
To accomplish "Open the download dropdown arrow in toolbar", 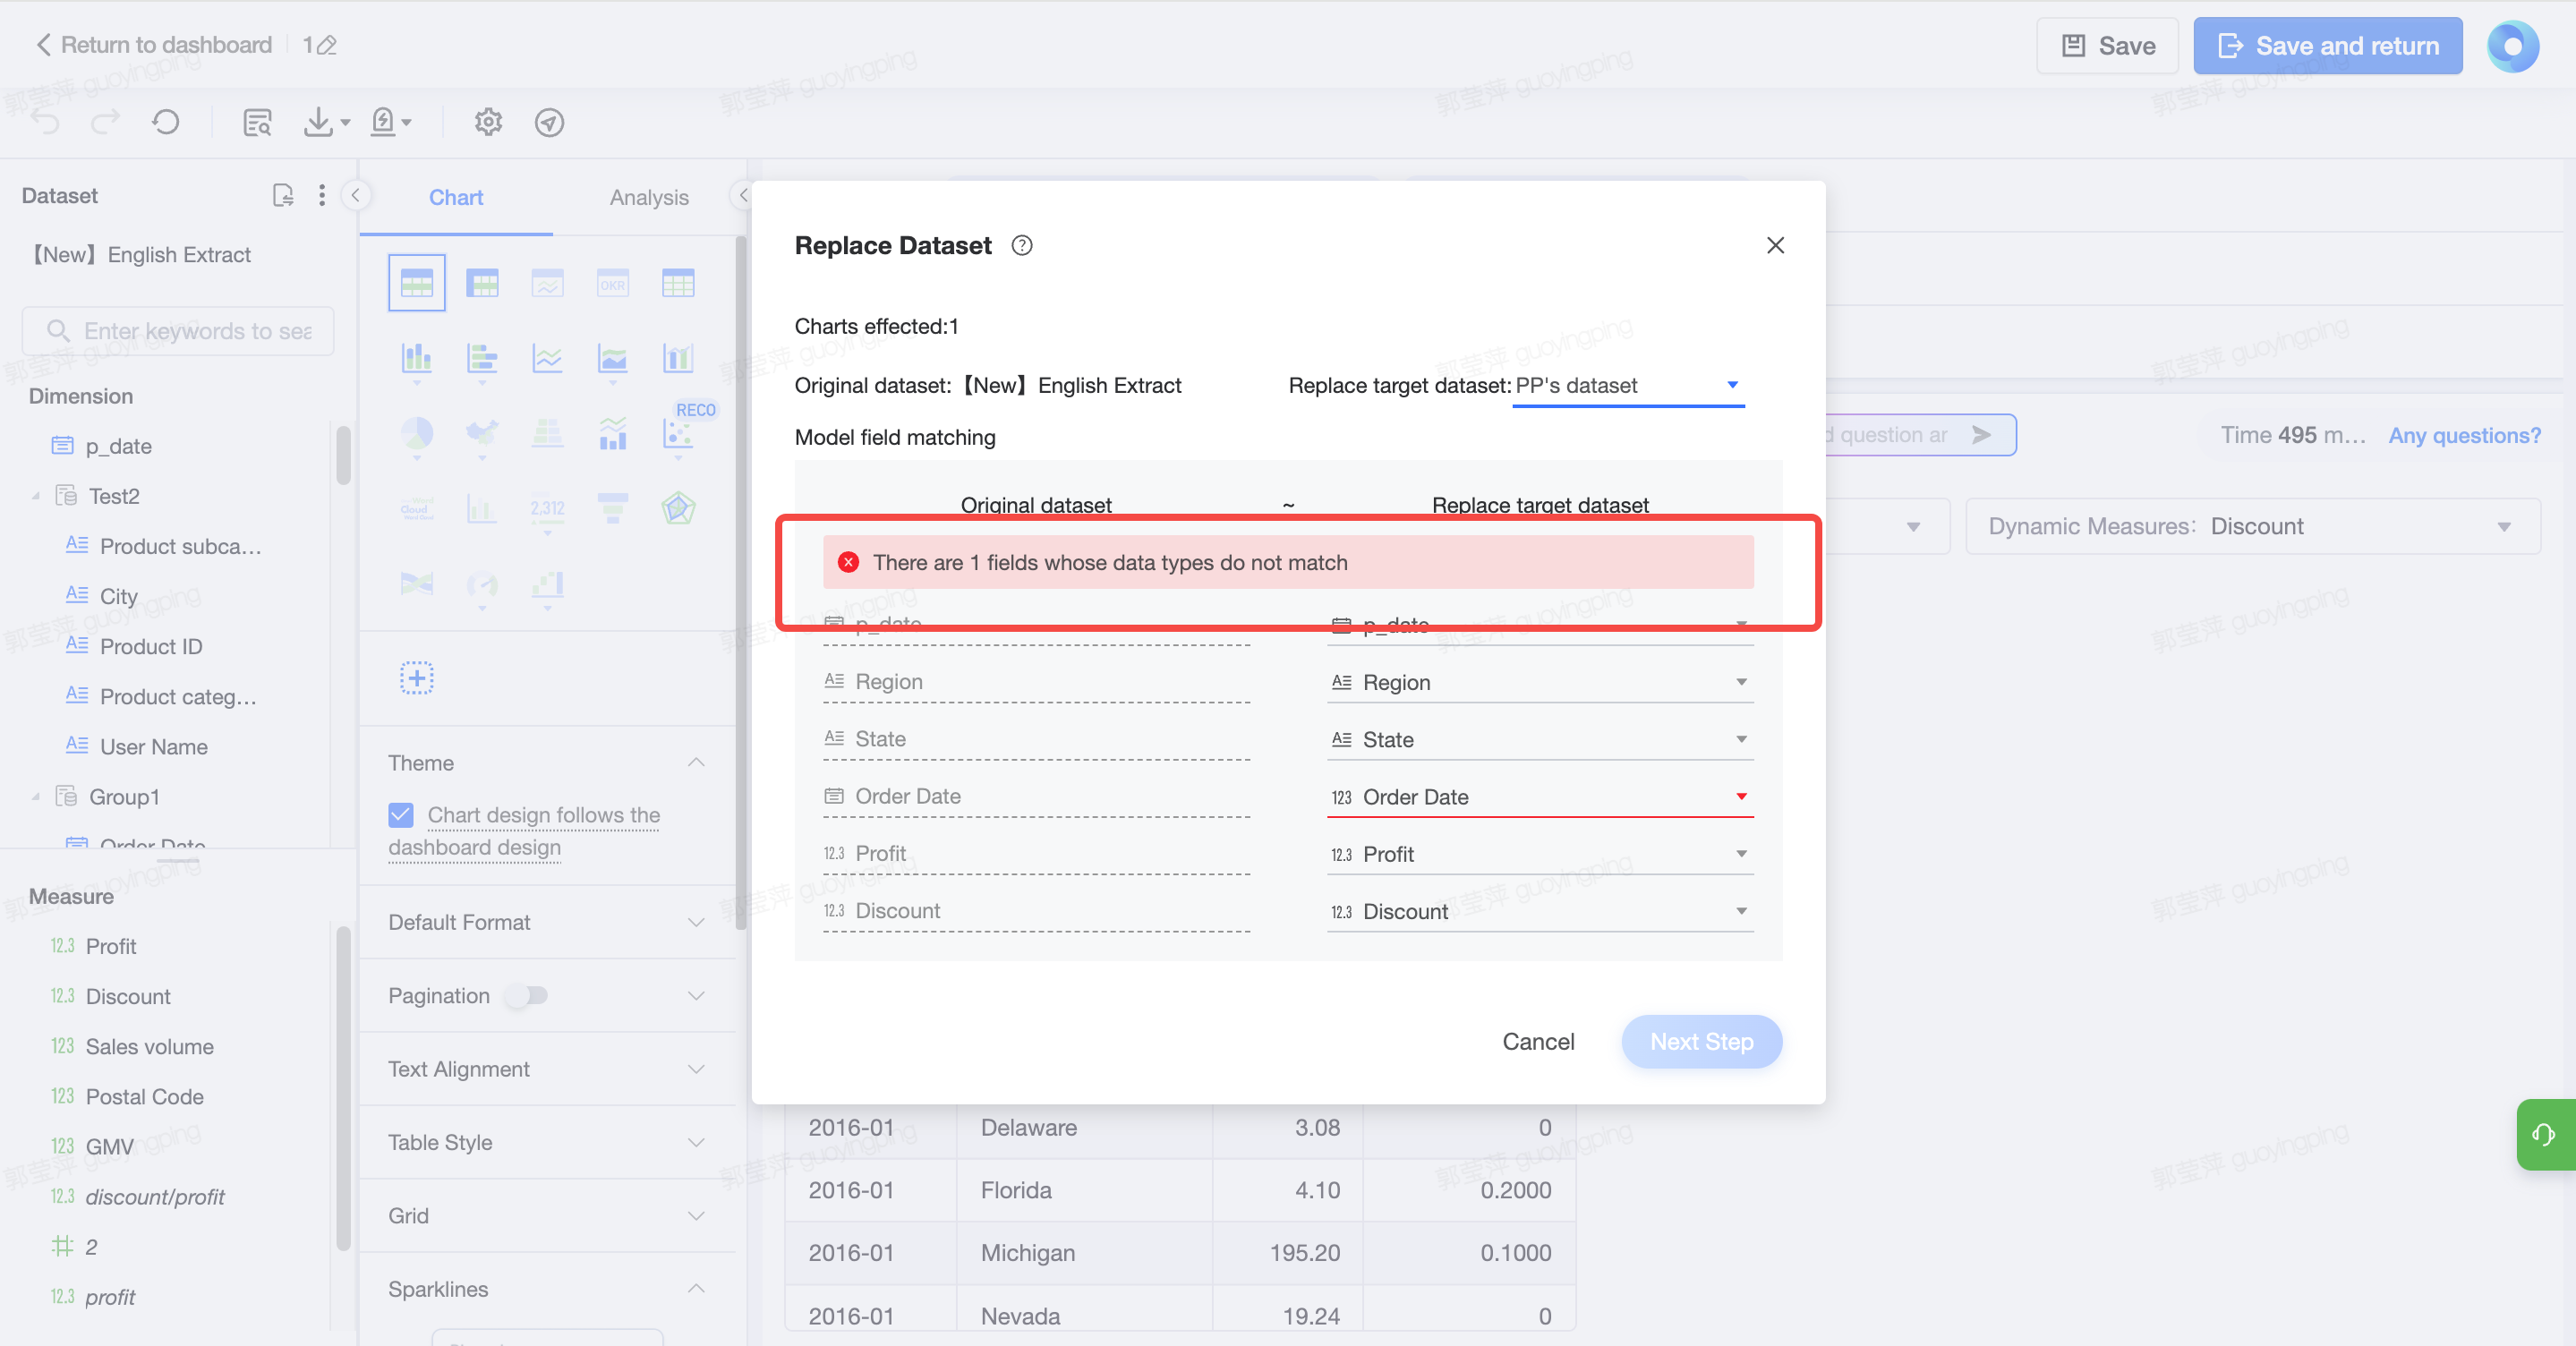I will (x=345, y=122).
